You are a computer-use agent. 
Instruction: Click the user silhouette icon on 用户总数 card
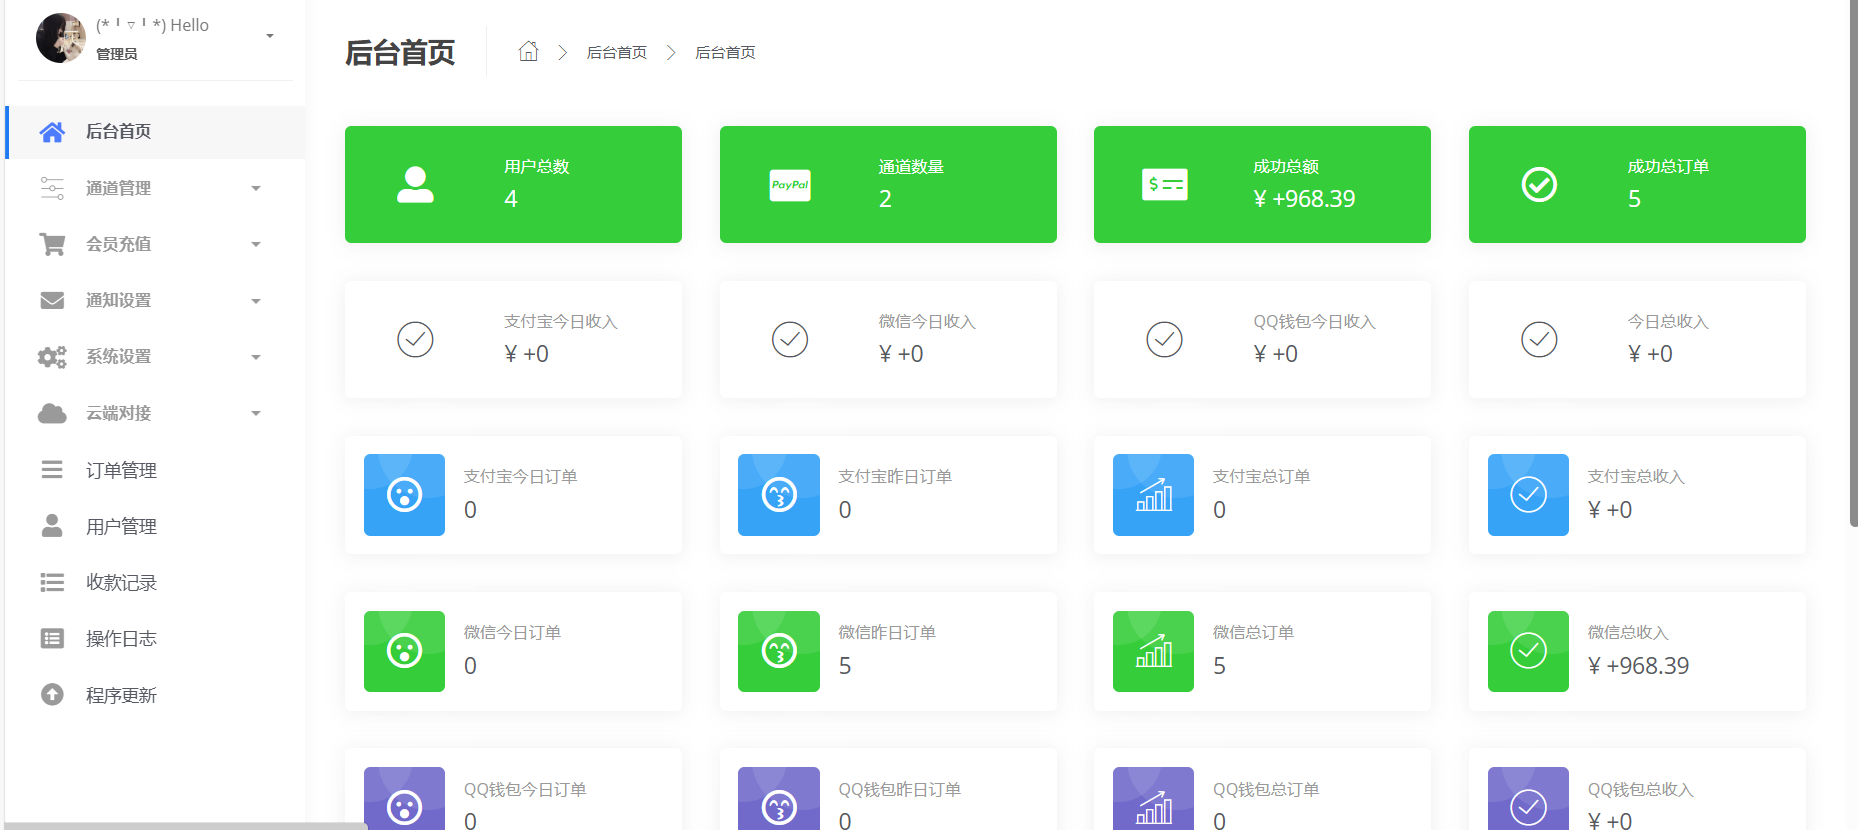(415, 185)
